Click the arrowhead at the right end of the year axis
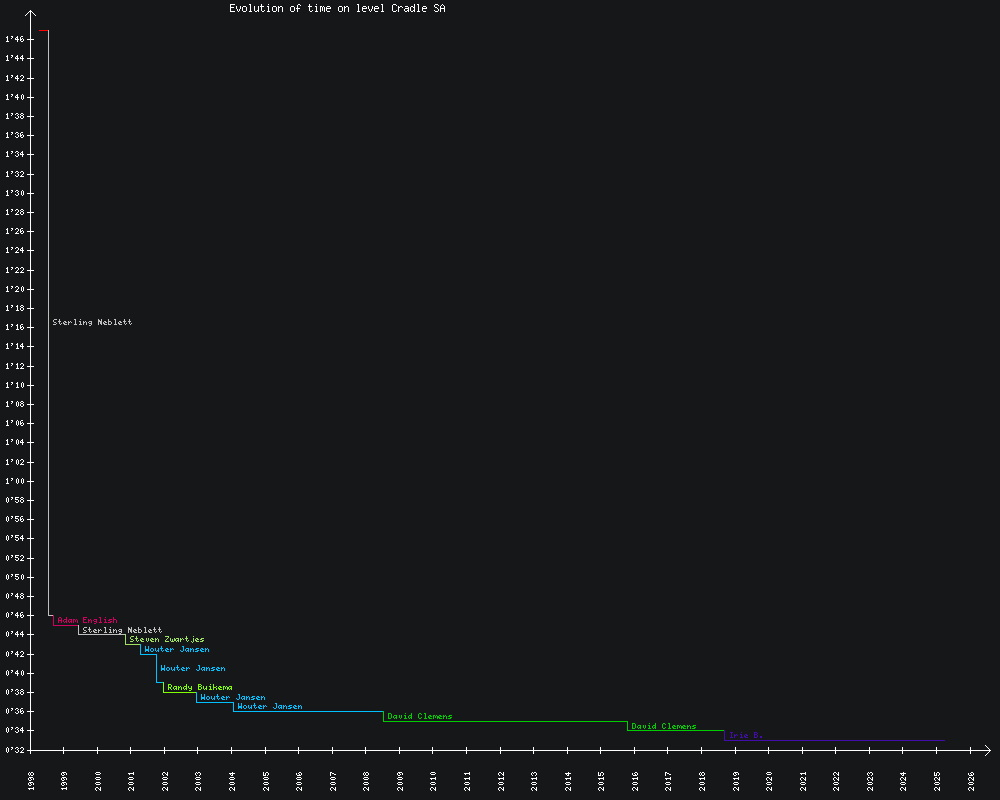The image size is (1000, 800). [x=986, y=749]
